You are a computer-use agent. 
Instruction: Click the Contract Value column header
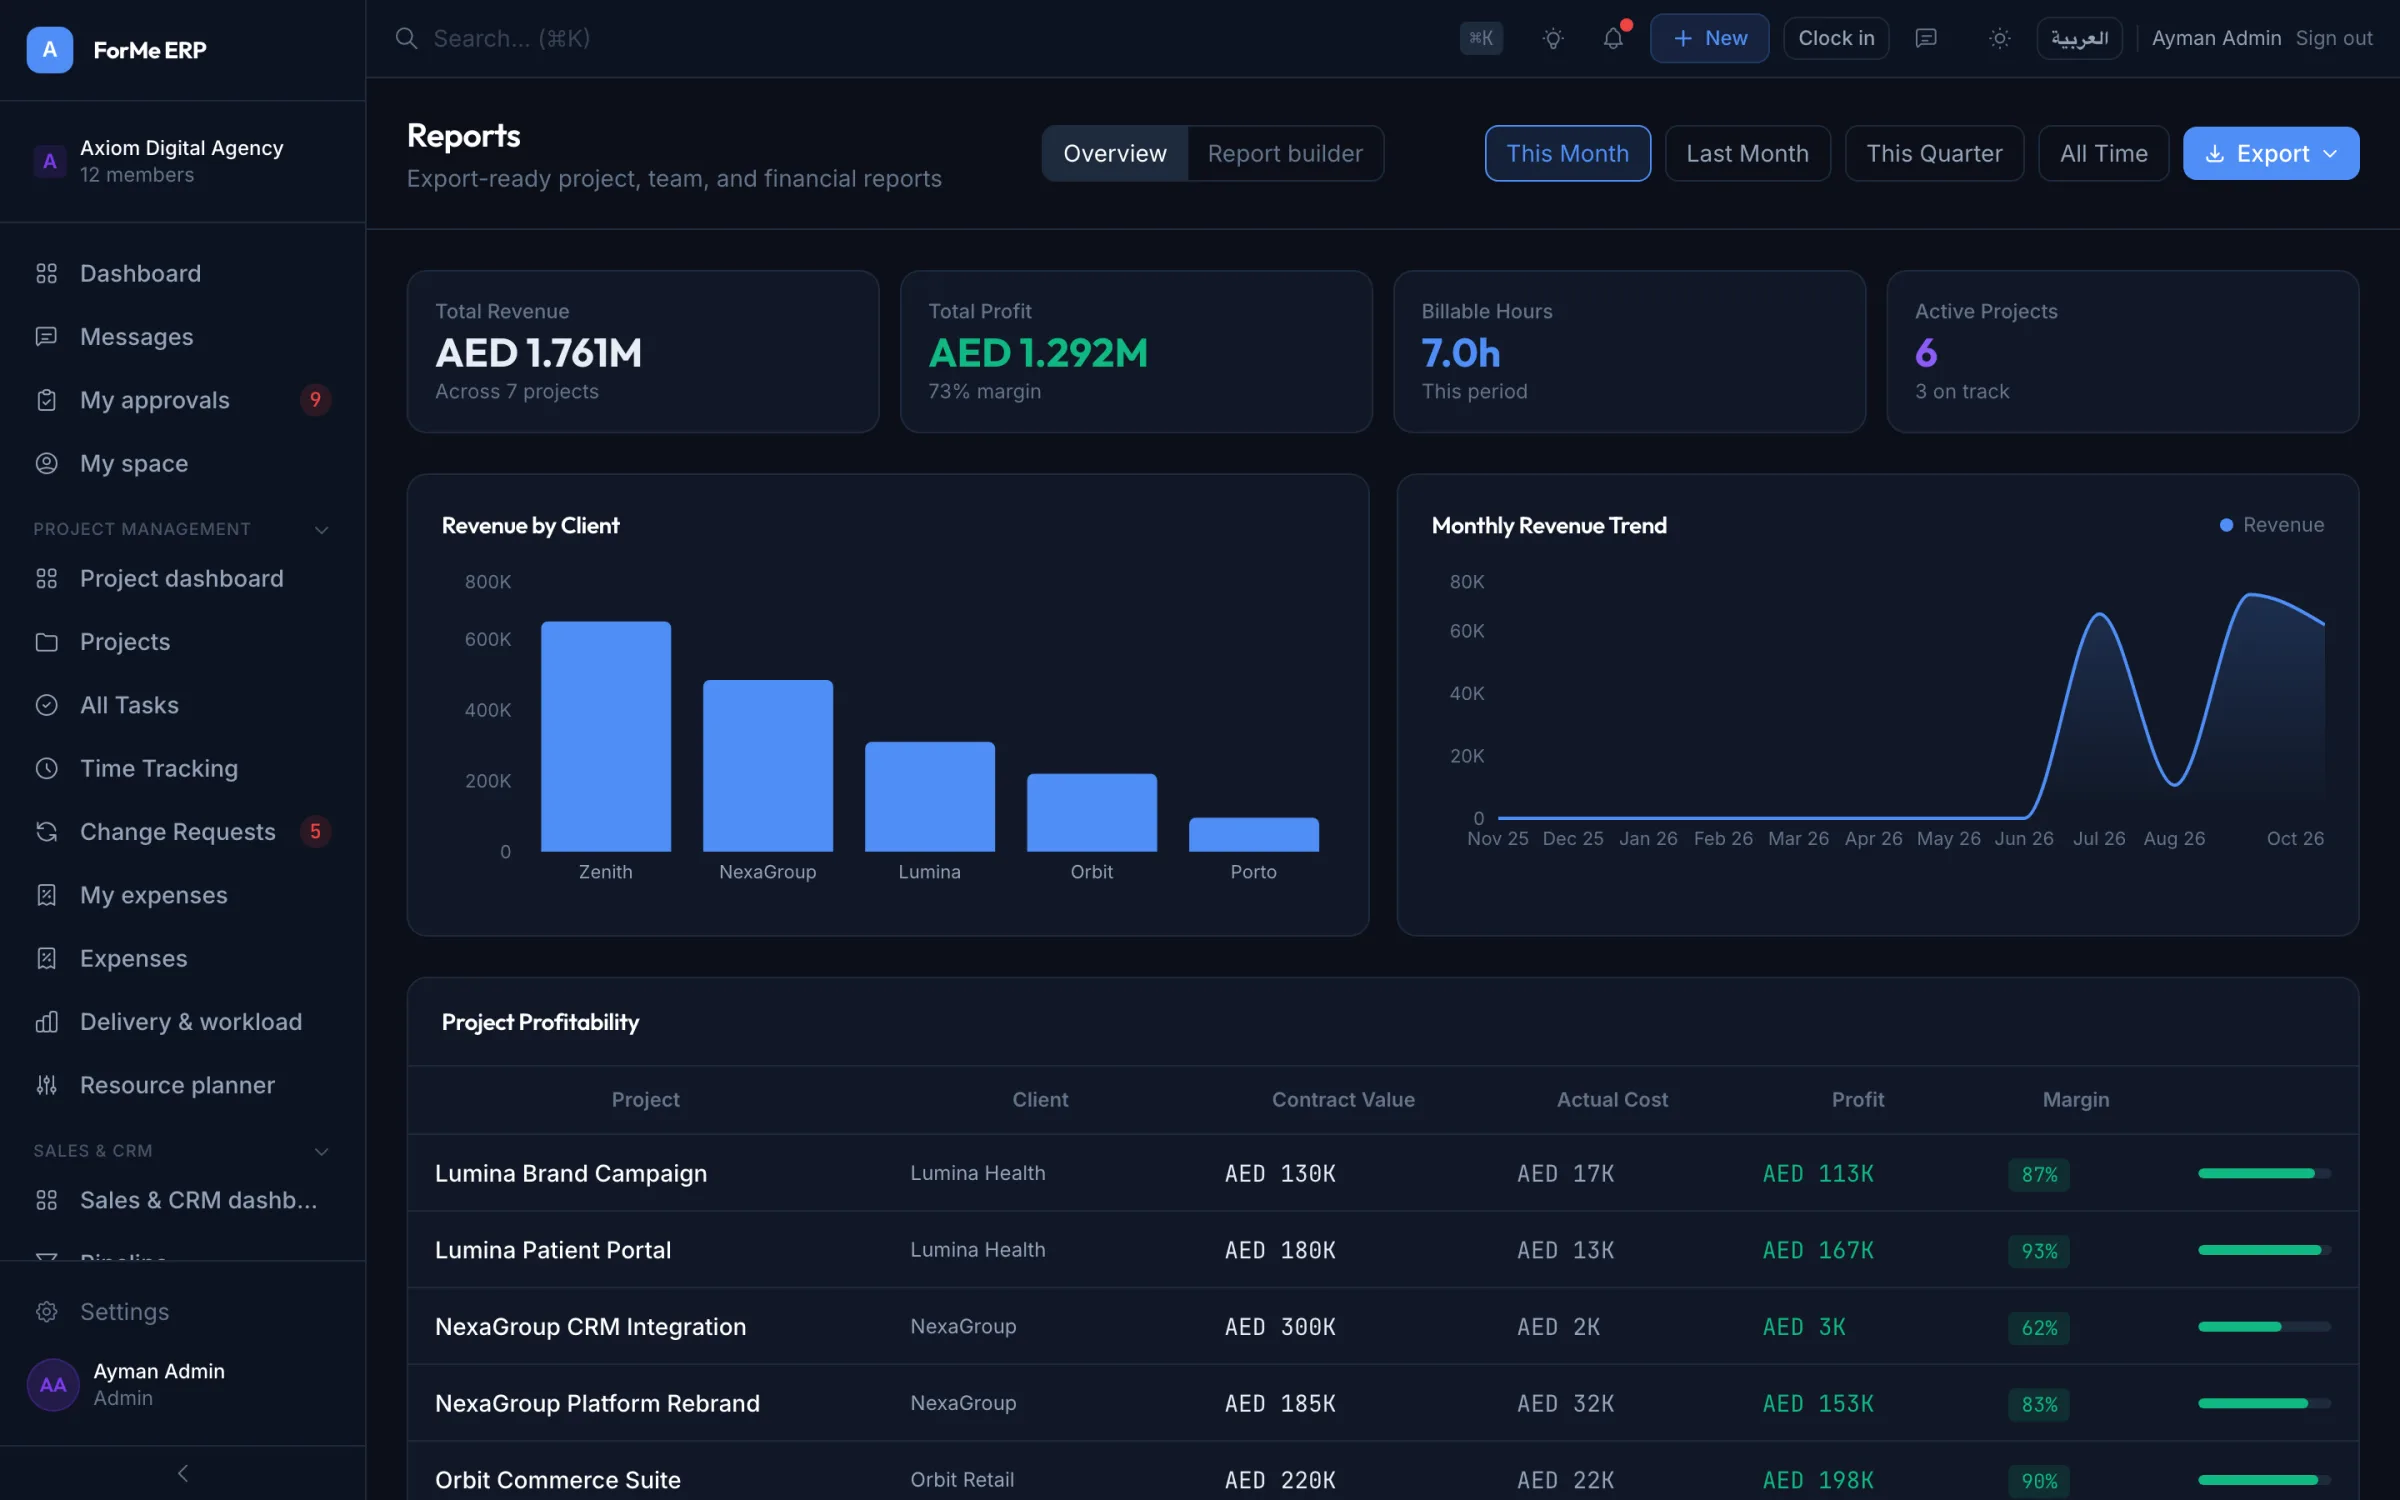click(x=1343, y=1099)
